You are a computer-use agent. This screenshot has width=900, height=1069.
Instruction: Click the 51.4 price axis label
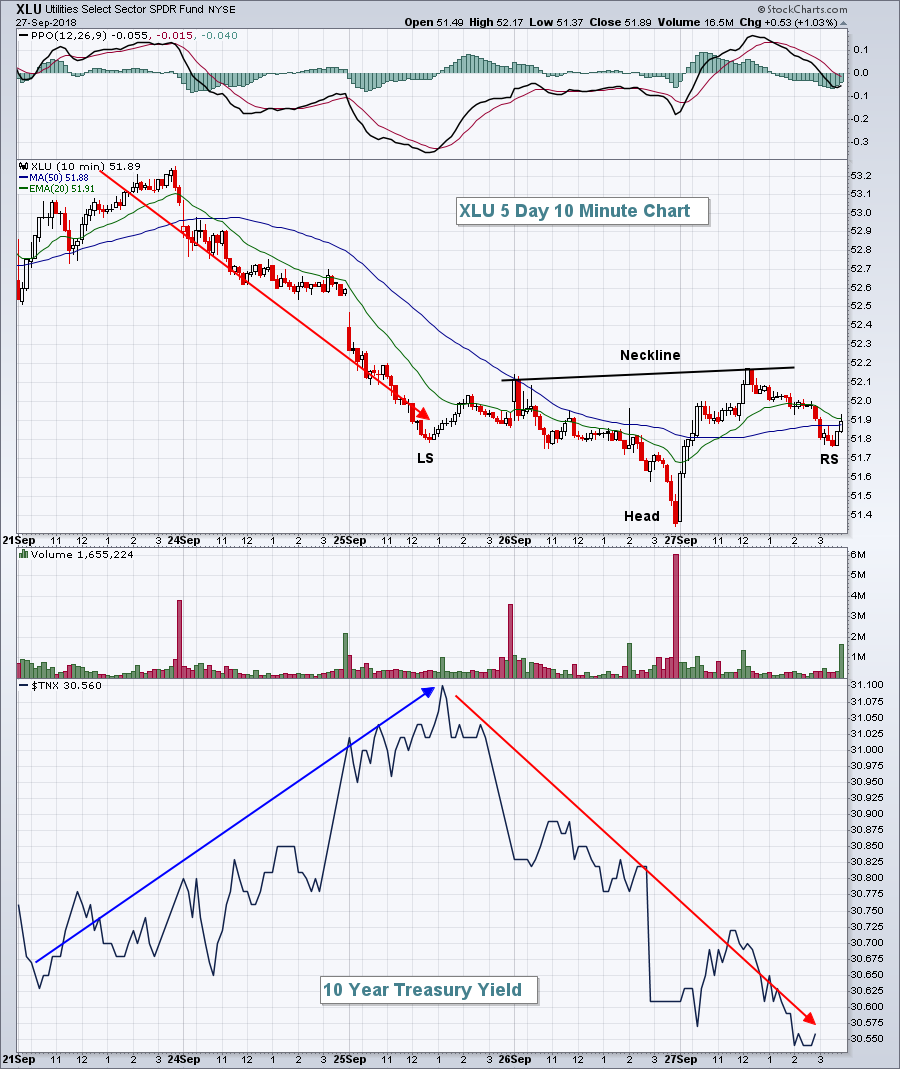(x=860, y=515)
